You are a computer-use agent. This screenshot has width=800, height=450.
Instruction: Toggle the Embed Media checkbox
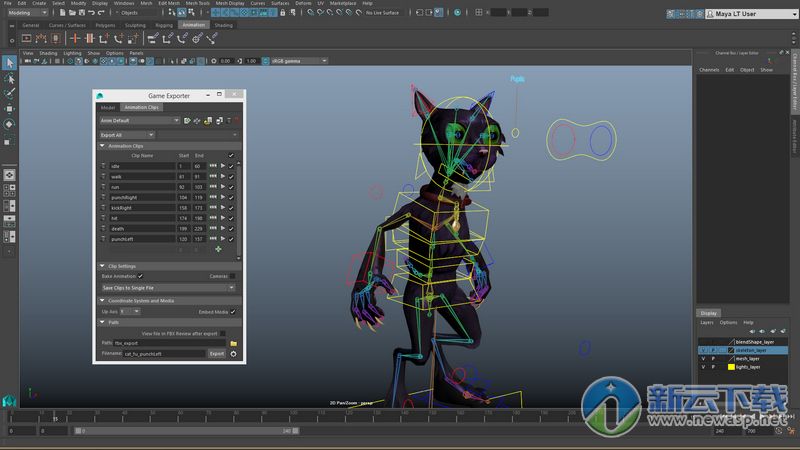pyautogui.click(x=233, y=312)
